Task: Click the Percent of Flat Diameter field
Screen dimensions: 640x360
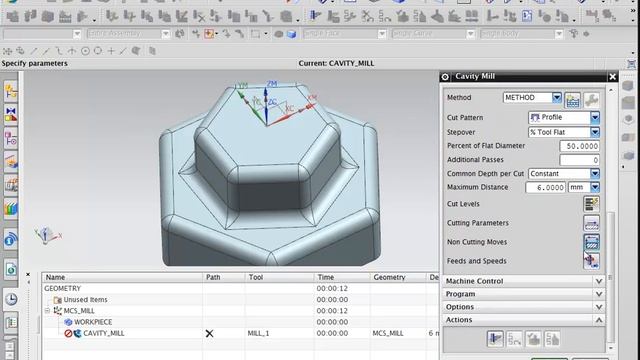Action: (579, 146)
